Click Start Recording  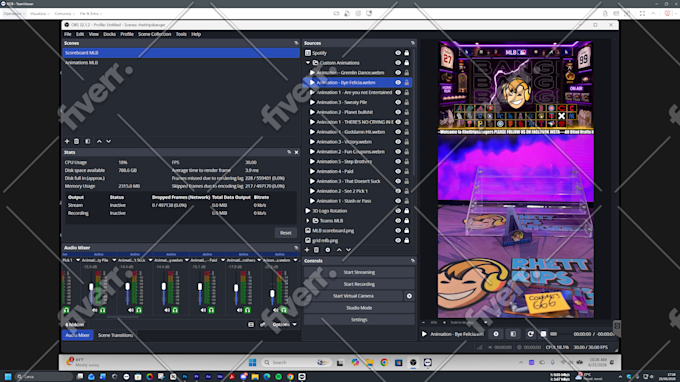click(x=359, y=284)
